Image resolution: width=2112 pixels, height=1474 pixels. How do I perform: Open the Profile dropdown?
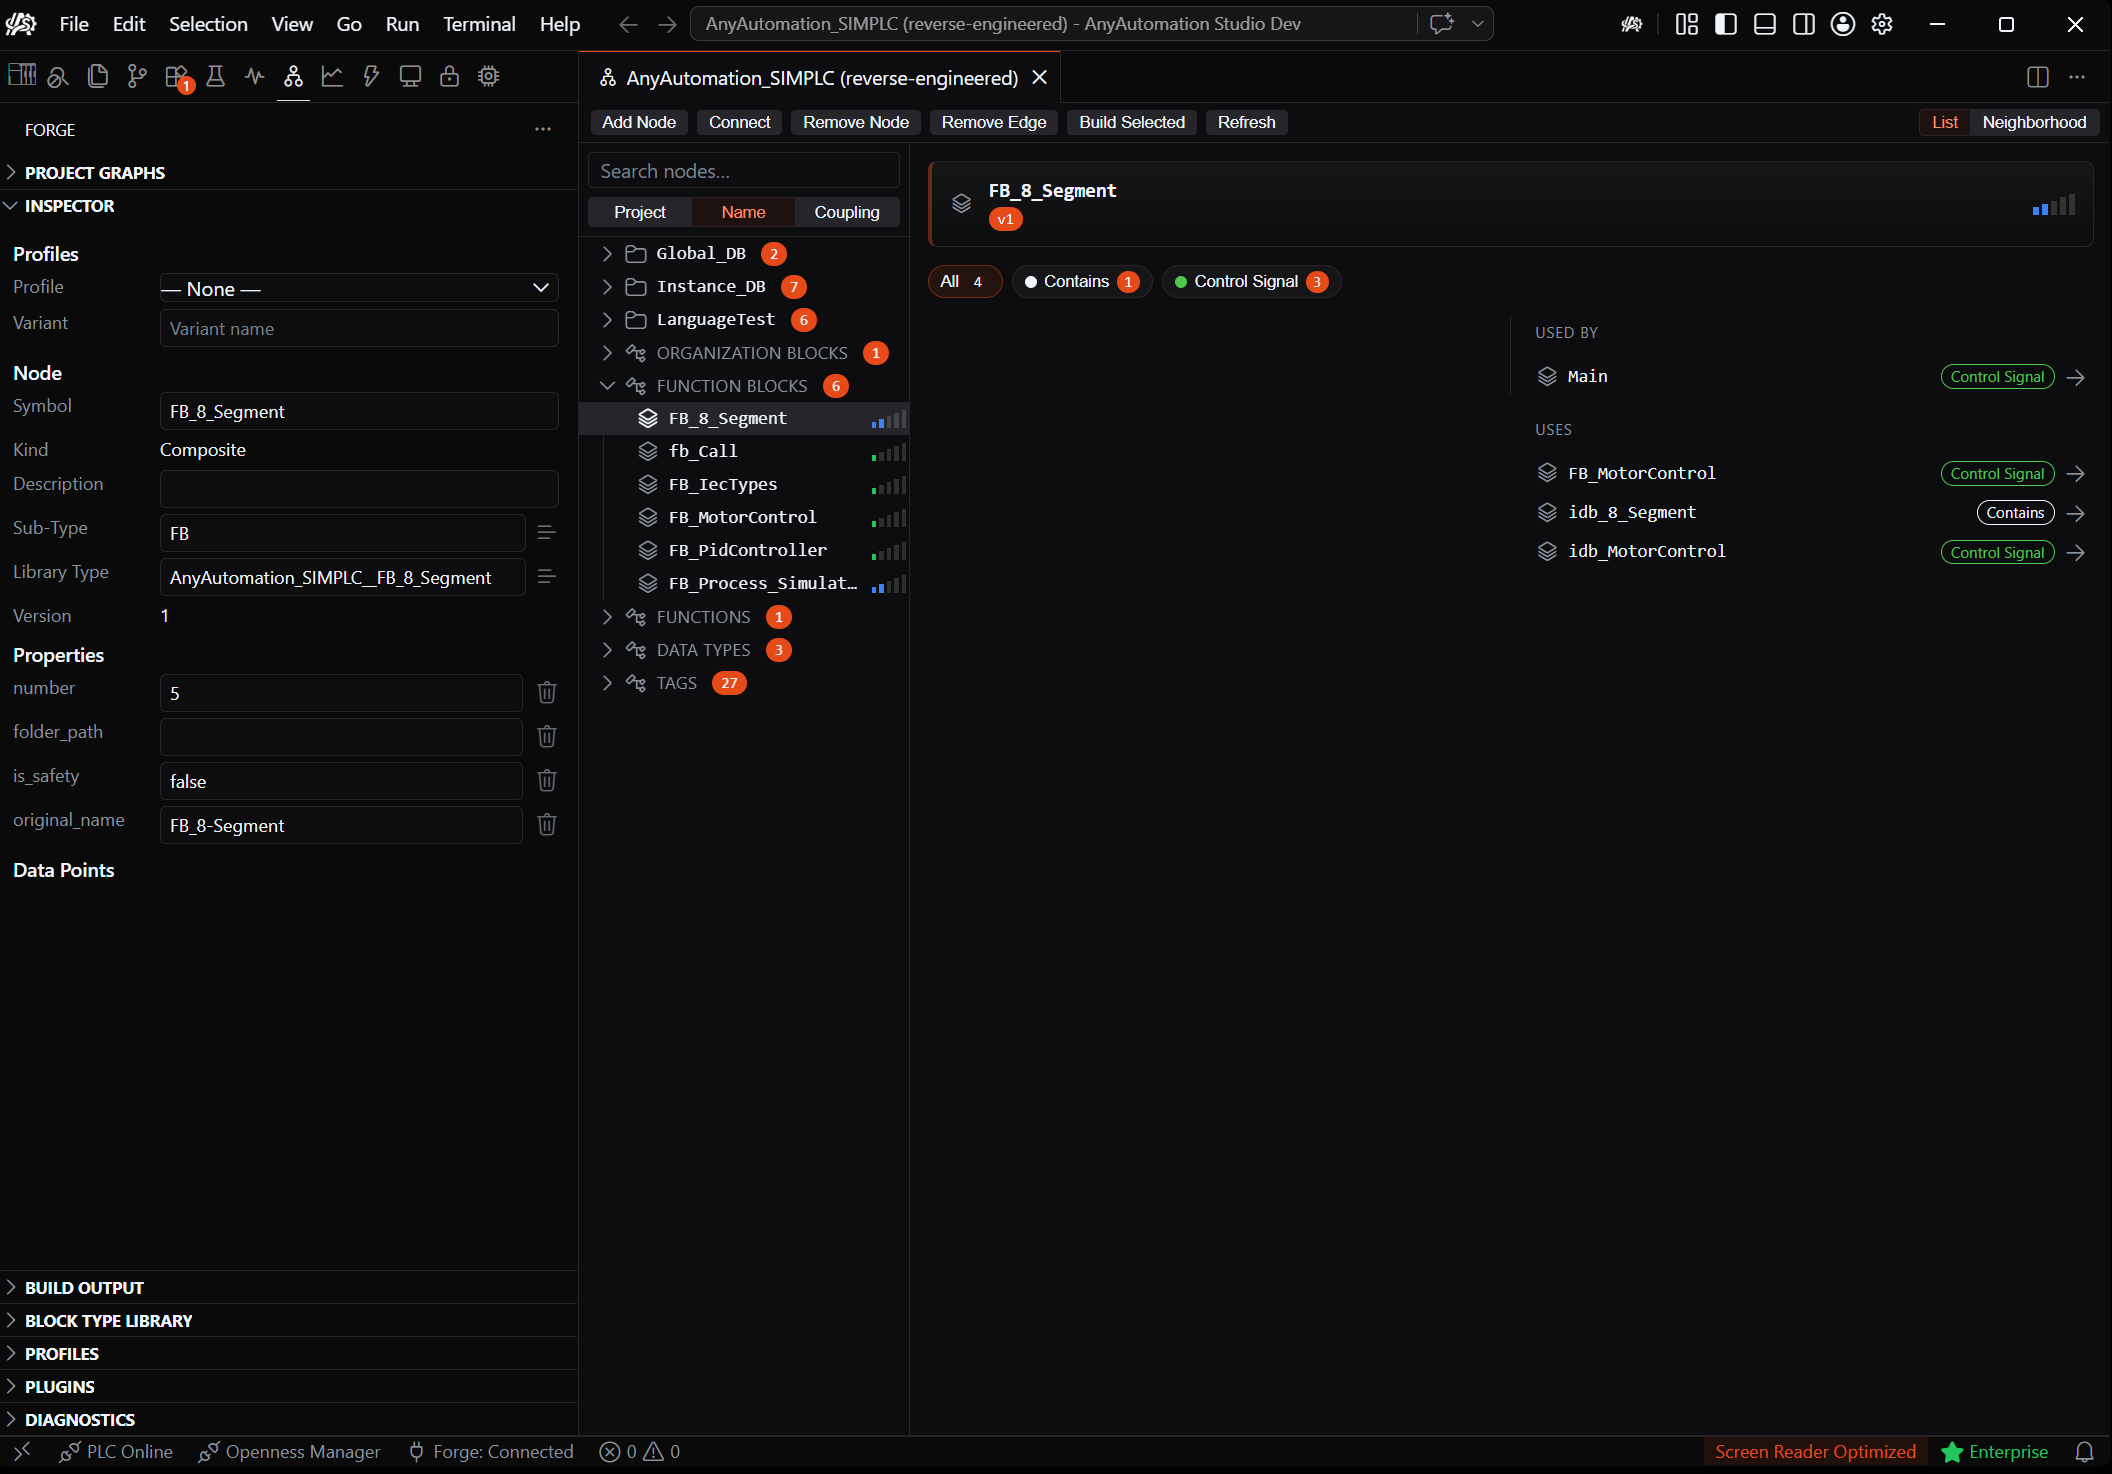(359, 288)
